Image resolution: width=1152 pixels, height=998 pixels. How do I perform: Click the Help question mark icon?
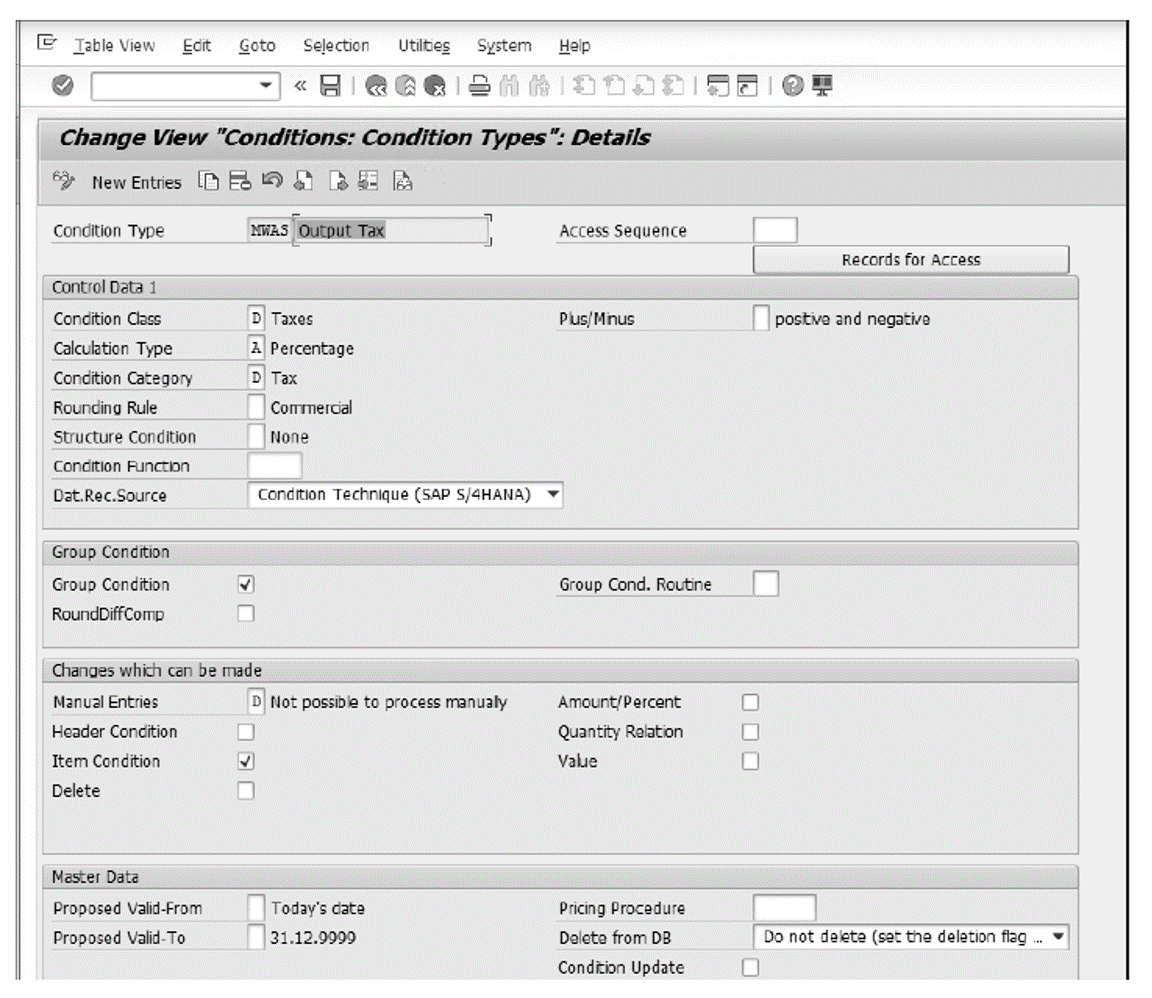point(792,86)
